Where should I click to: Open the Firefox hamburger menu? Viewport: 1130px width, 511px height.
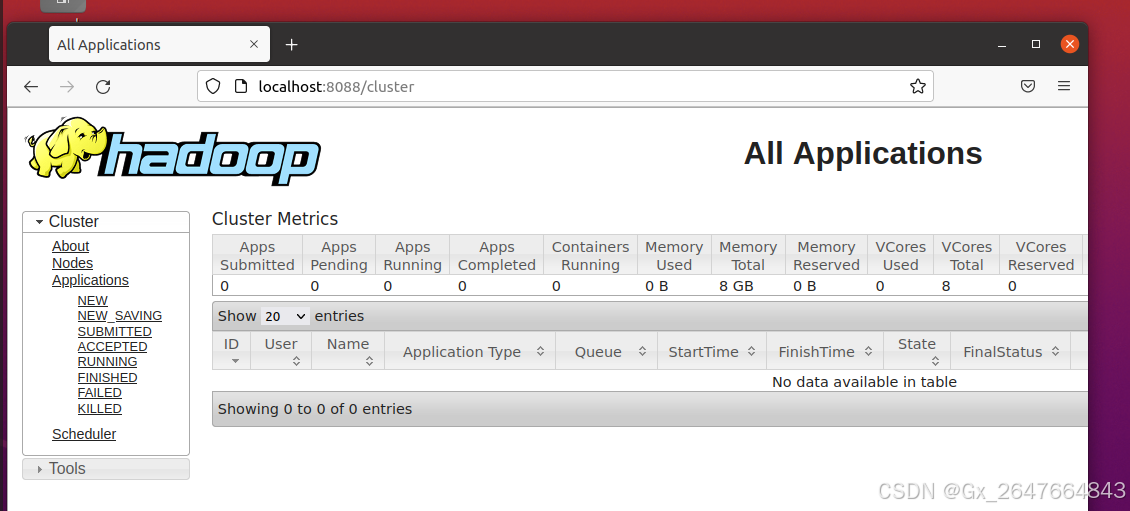(1064, 86)
